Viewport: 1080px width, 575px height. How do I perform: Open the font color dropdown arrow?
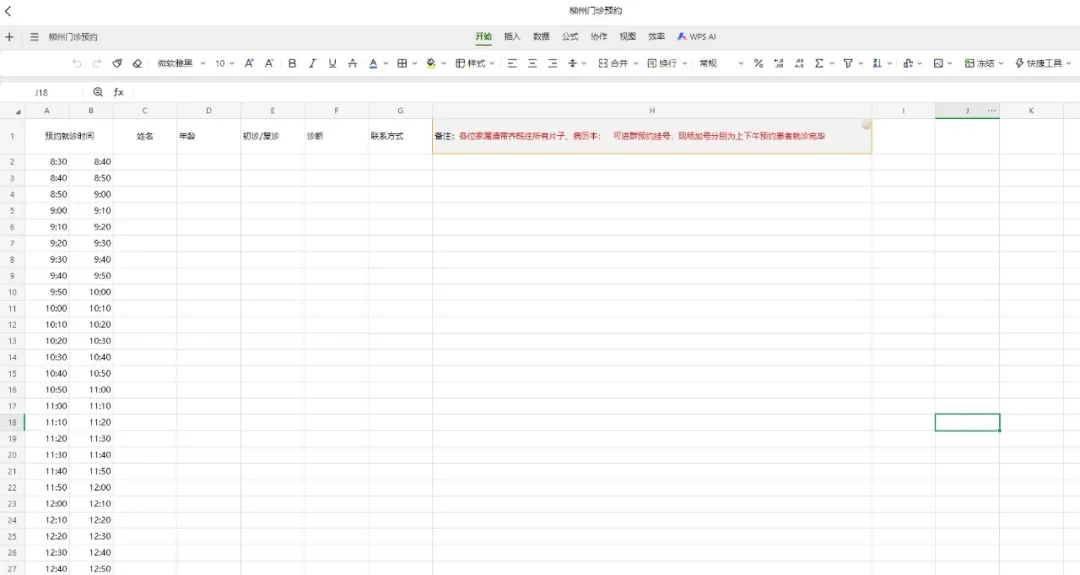coord(386,63)
